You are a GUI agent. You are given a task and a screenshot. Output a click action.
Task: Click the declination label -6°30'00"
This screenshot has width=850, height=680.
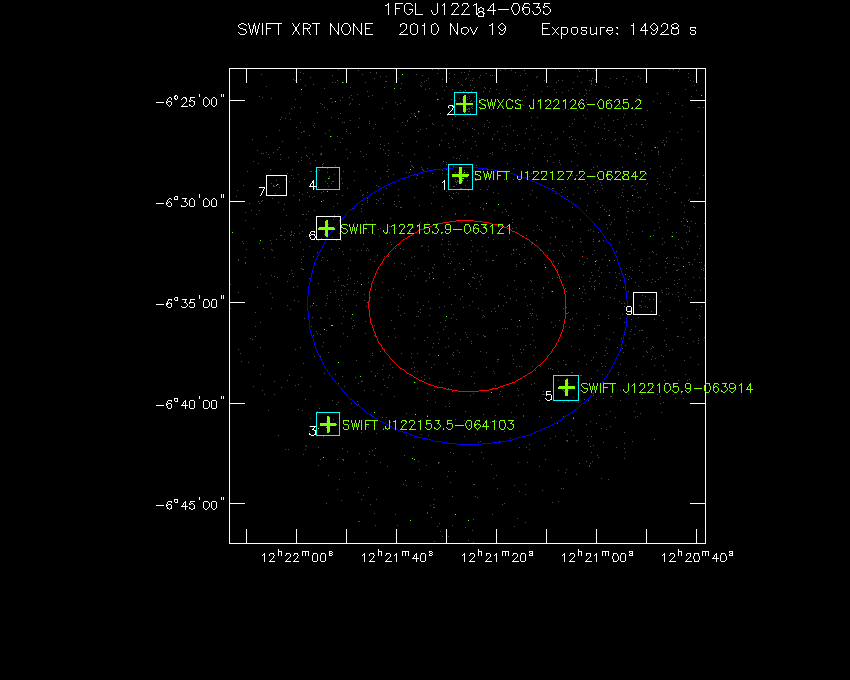pos(190,202)
